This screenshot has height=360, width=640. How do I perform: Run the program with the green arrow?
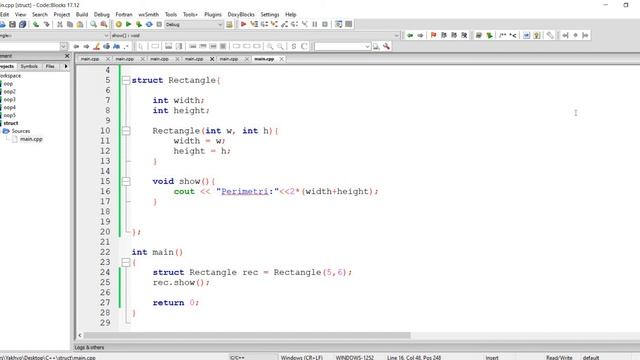click(129, 24)
